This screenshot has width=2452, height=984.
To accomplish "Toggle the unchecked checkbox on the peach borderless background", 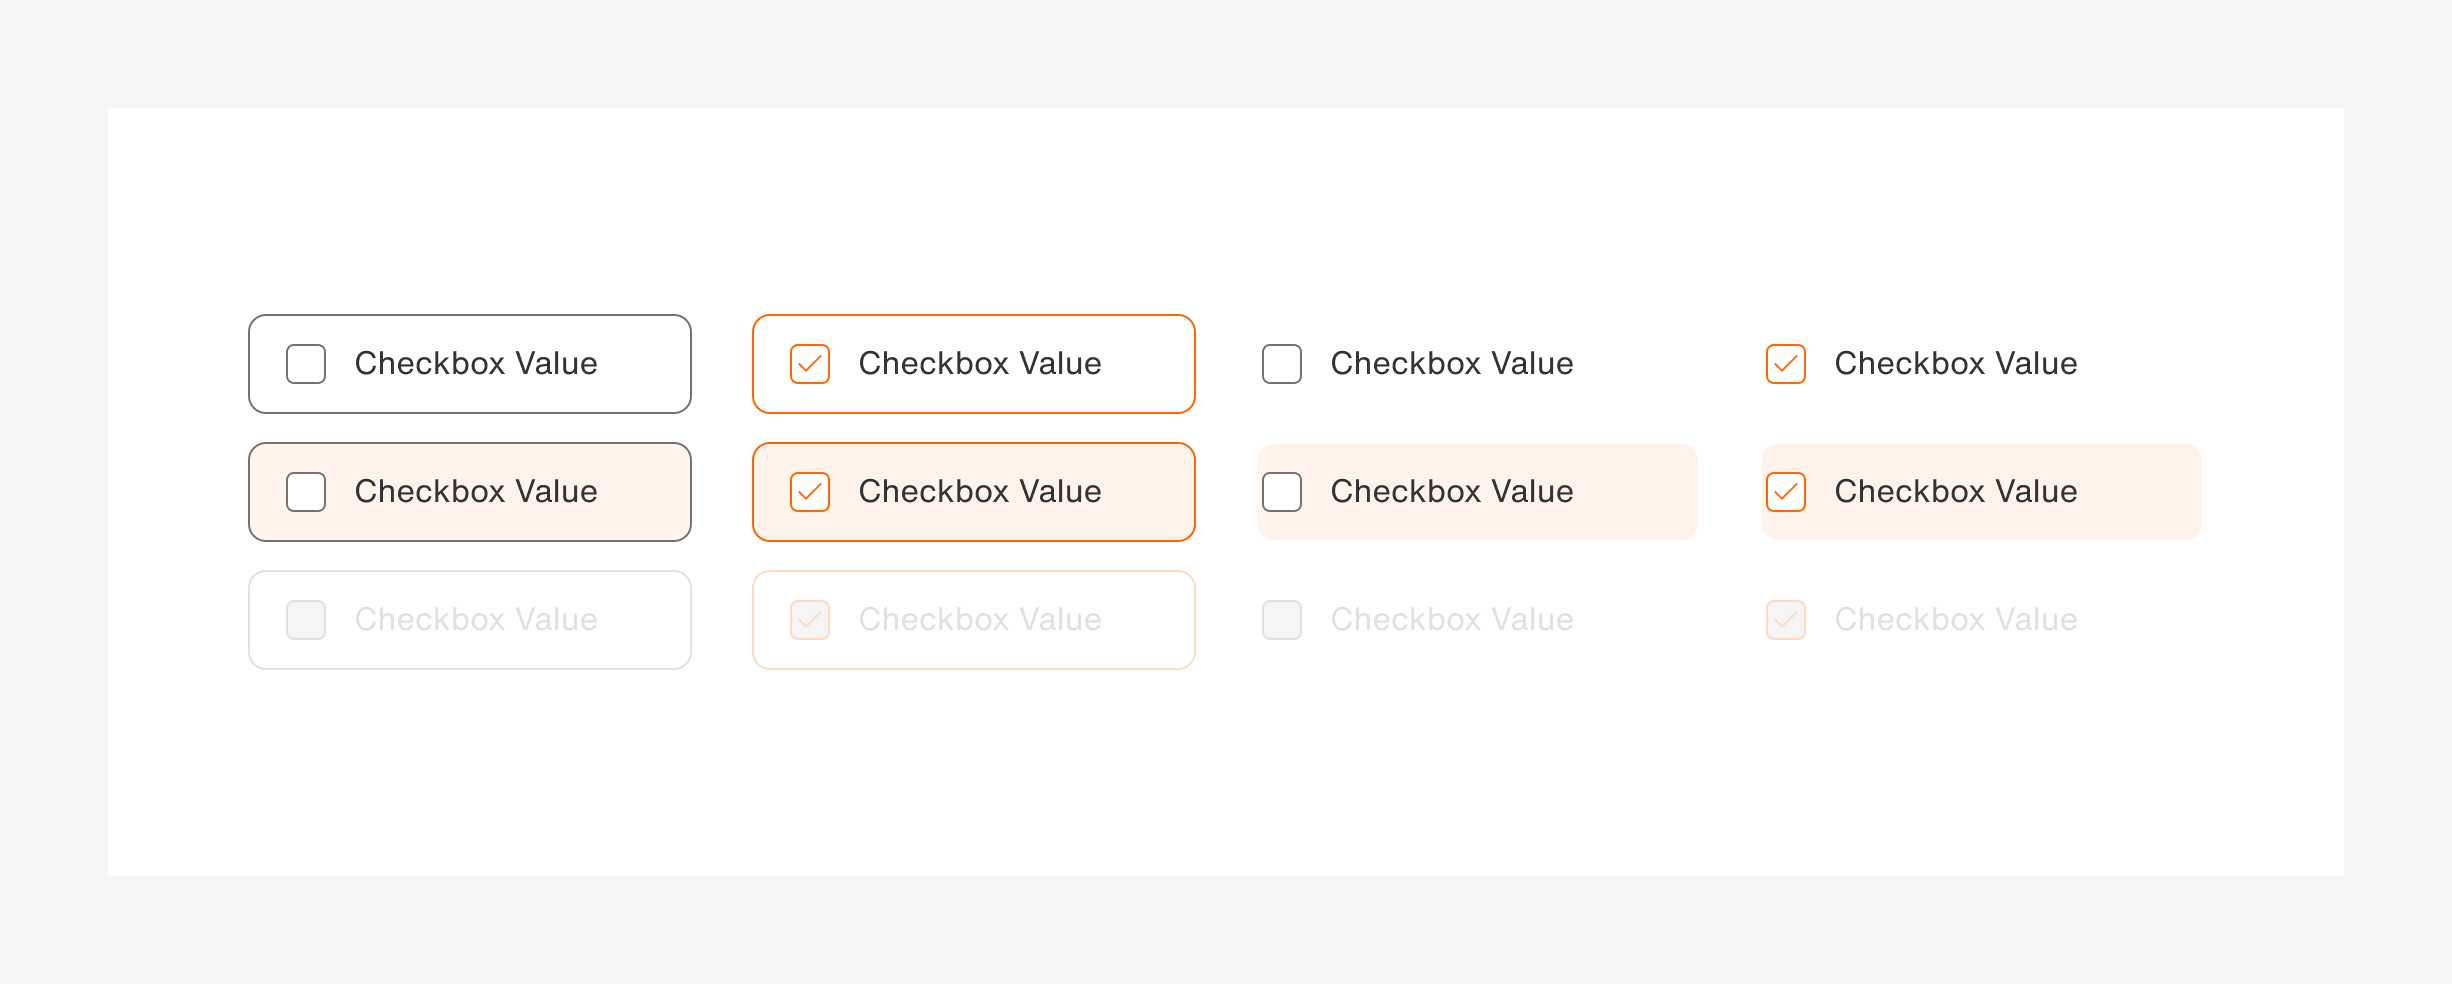I will 1281,492.
